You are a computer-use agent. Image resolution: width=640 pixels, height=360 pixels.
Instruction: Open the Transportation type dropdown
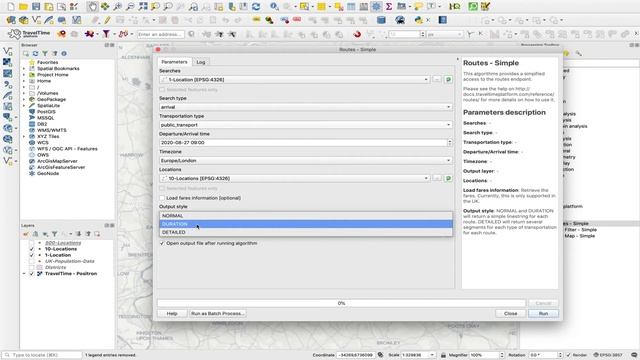pos(306,125)
